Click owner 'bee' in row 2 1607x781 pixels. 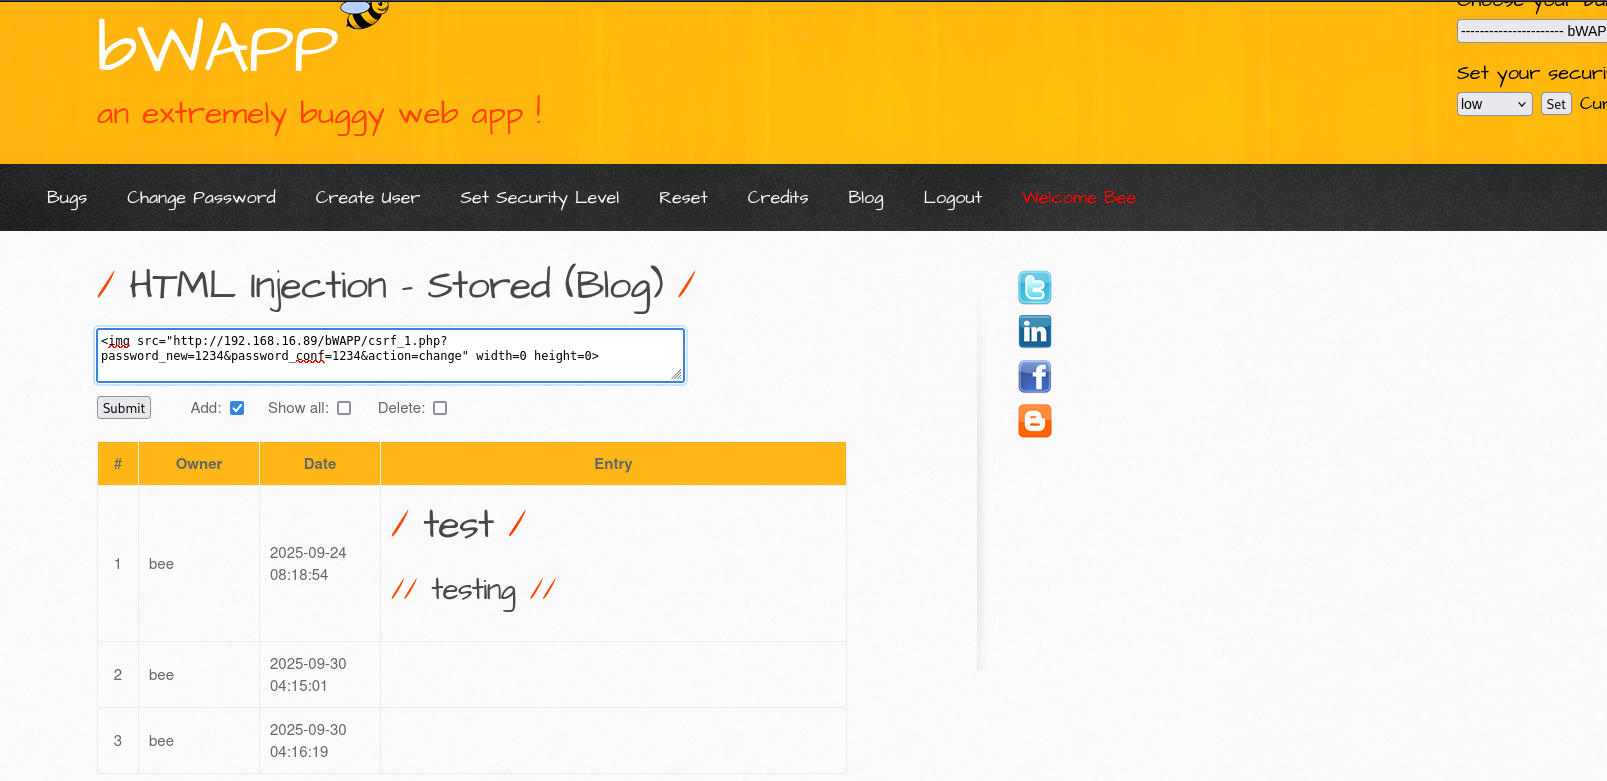point(161,675)
